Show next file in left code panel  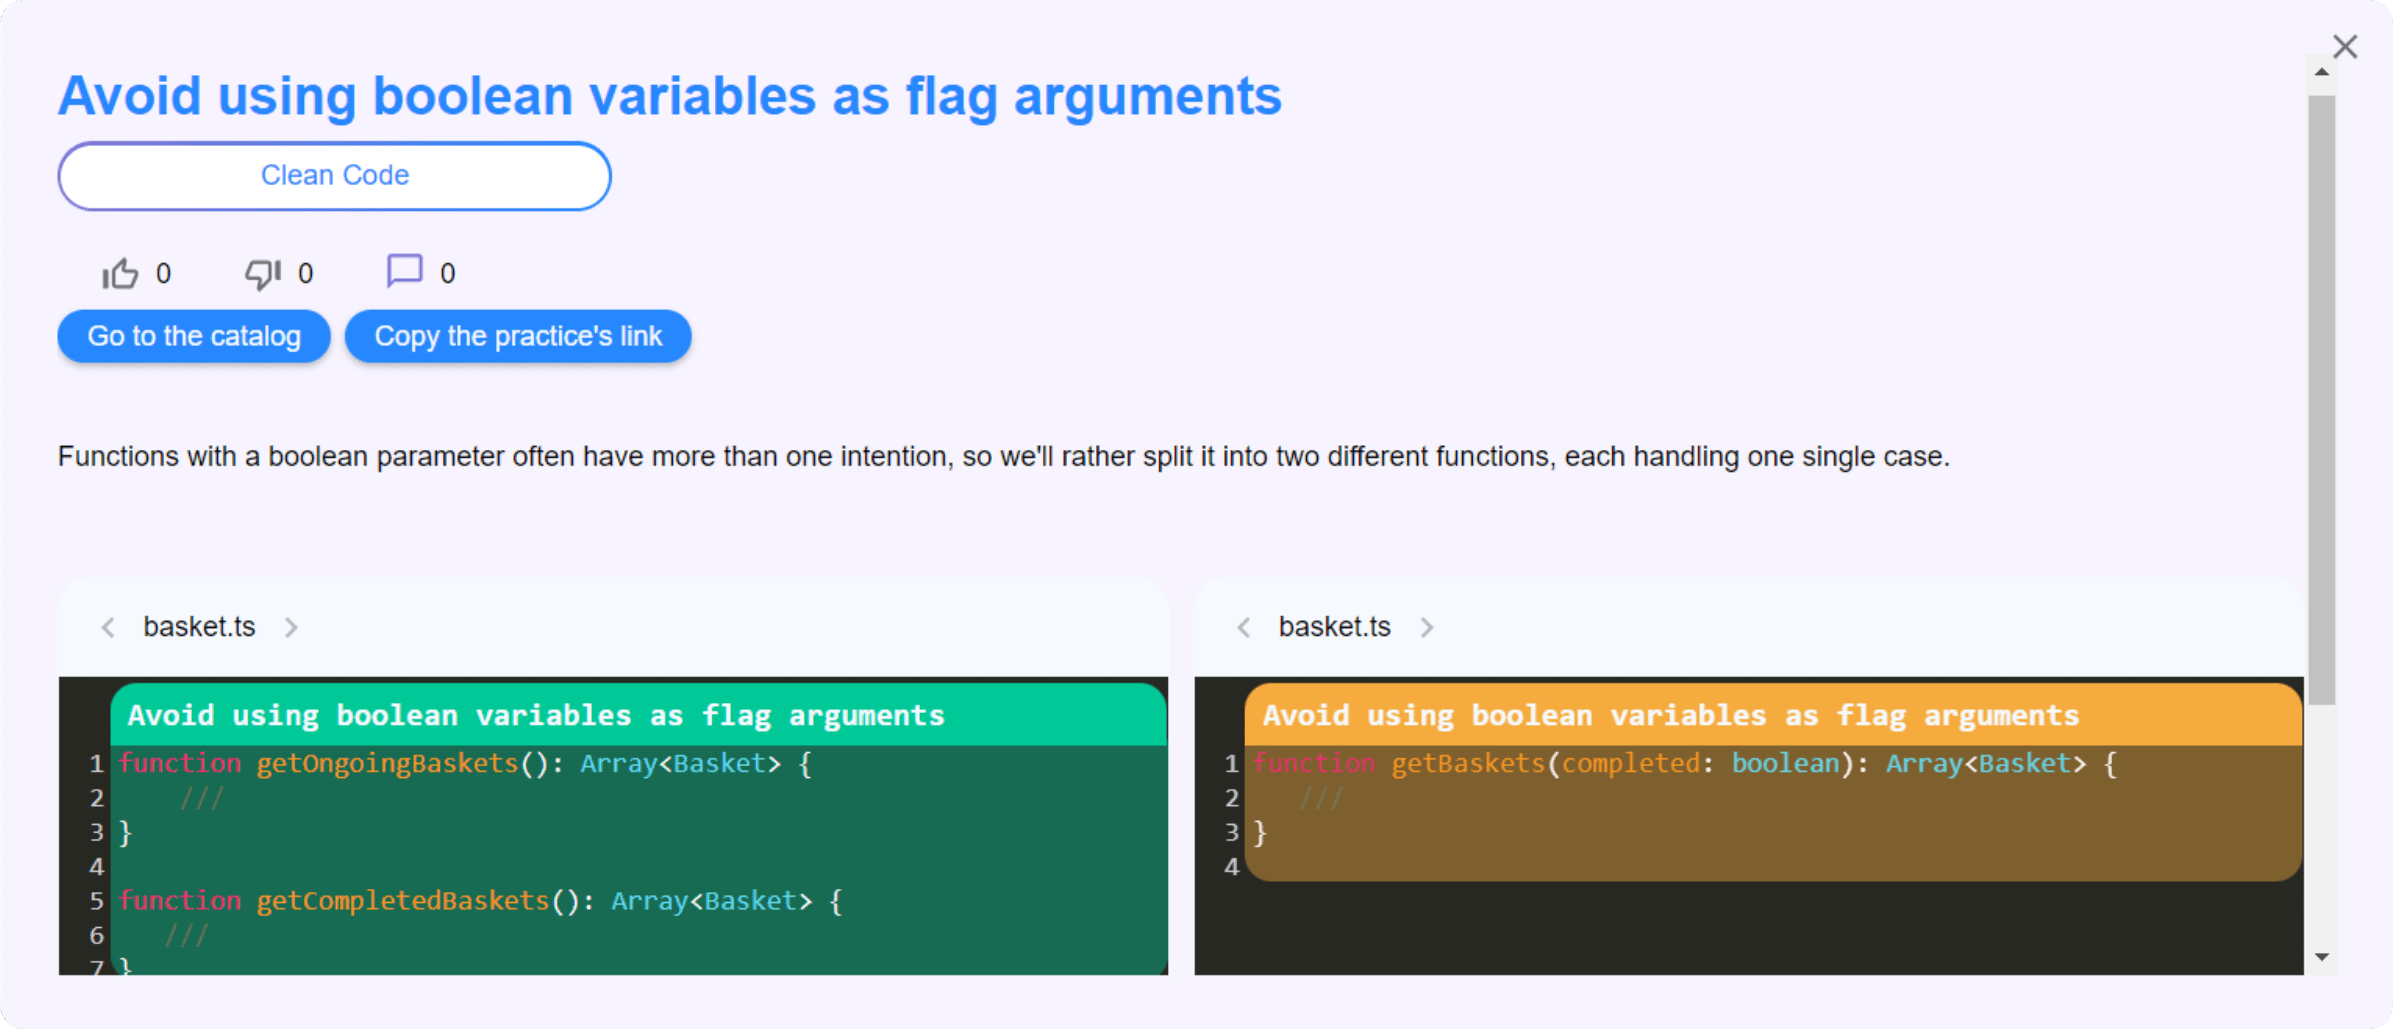[291, 627]
